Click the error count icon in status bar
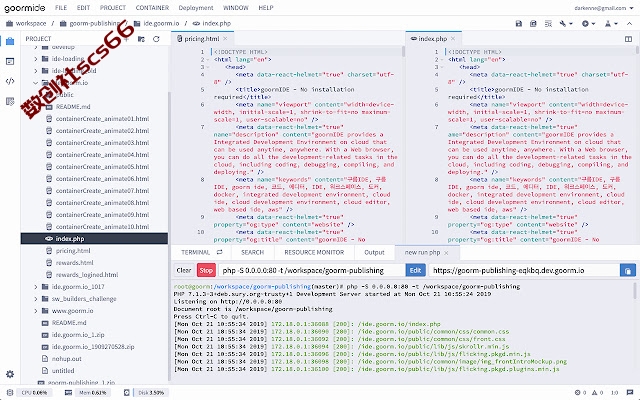640x400 pixels. [578, 393]
